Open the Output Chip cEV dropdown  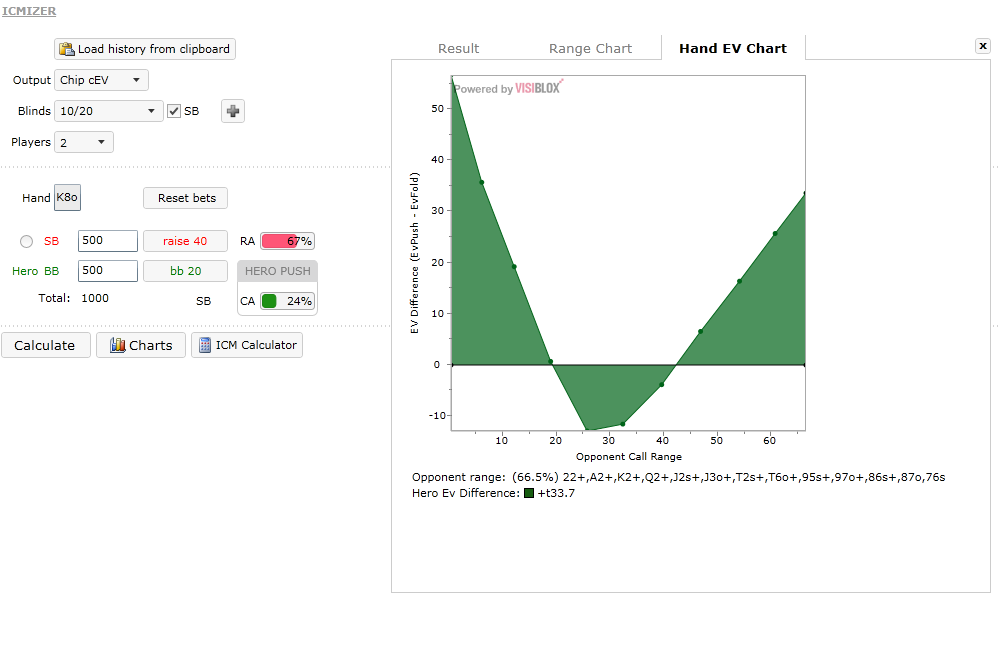point(102,80)
